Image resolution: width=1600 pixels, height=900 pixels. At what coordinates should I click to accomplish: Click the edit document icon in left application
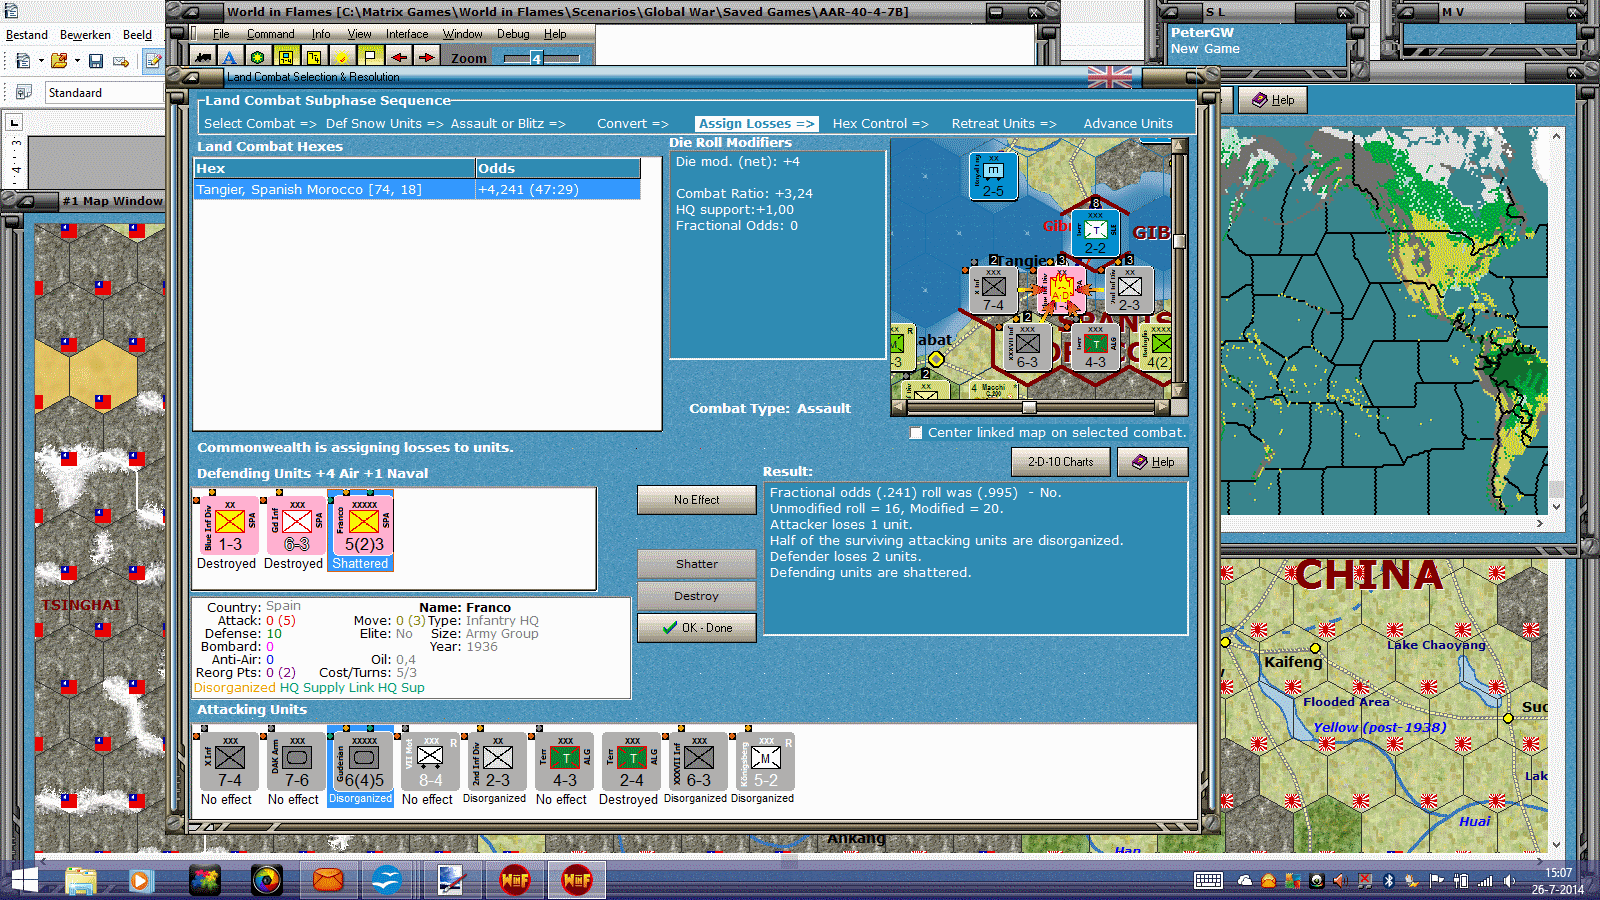pos(153,61)
